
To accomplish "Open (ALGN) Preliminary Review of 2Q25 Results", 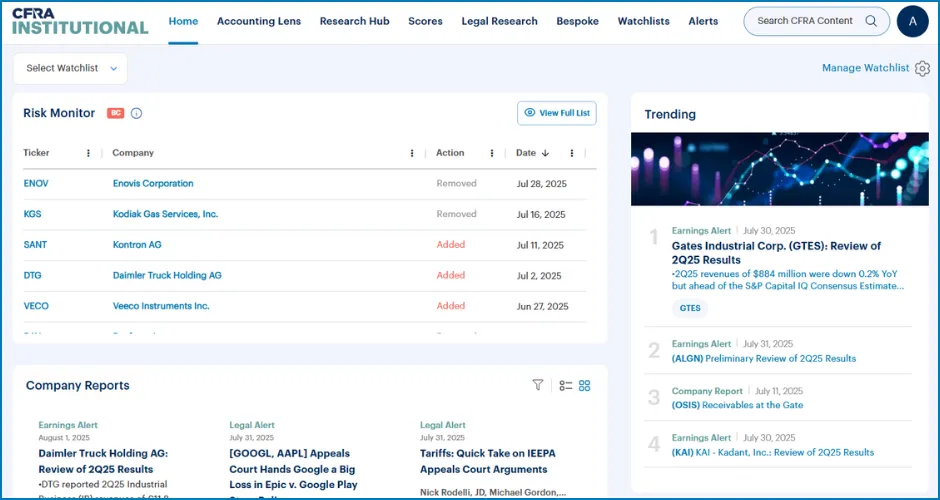I will coord(764,359).
